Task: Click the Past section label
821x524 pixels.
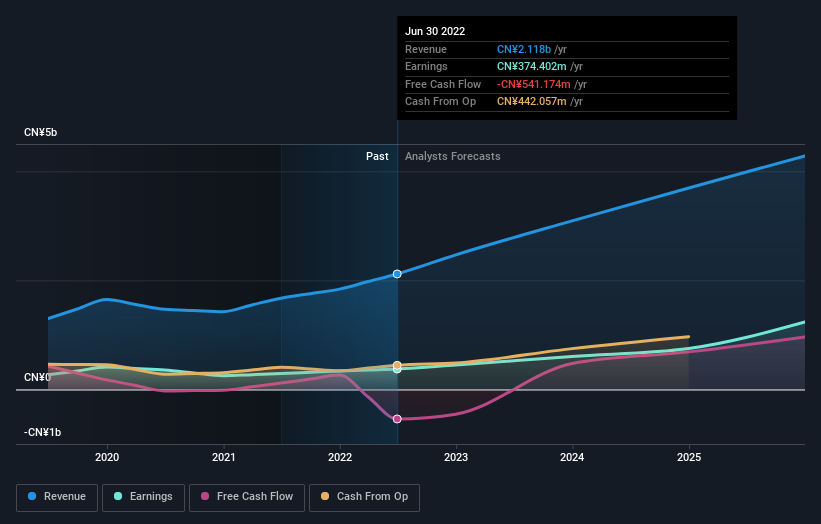Action: click(x=377, y=156)
